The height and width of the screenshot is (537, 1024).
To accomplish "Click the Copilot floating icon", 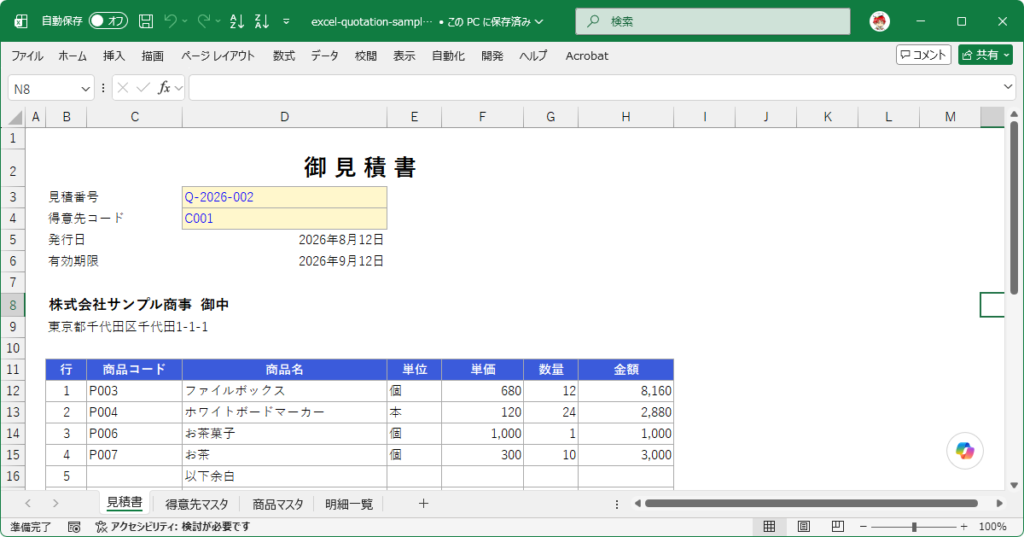I will 965,451.
